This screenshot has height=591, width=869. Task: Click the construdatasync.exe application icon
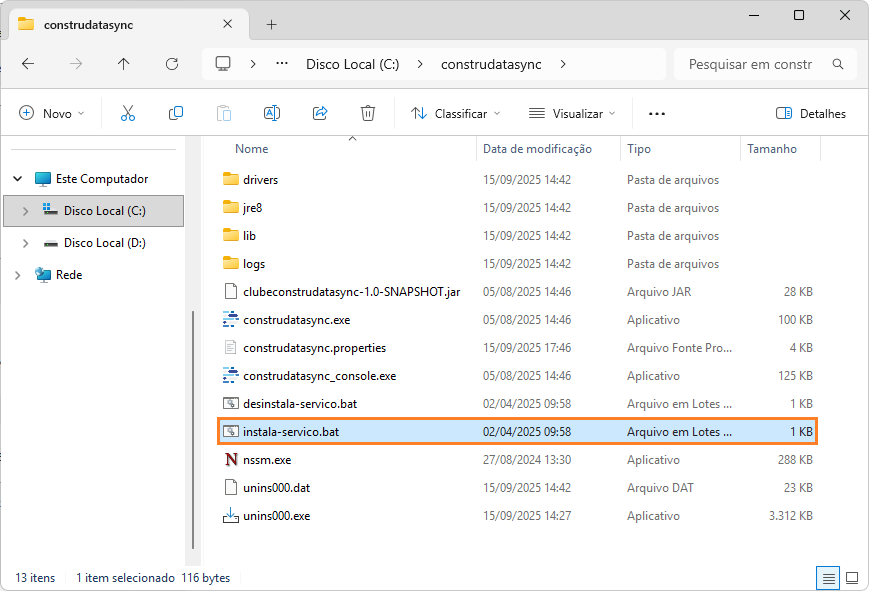231,319
